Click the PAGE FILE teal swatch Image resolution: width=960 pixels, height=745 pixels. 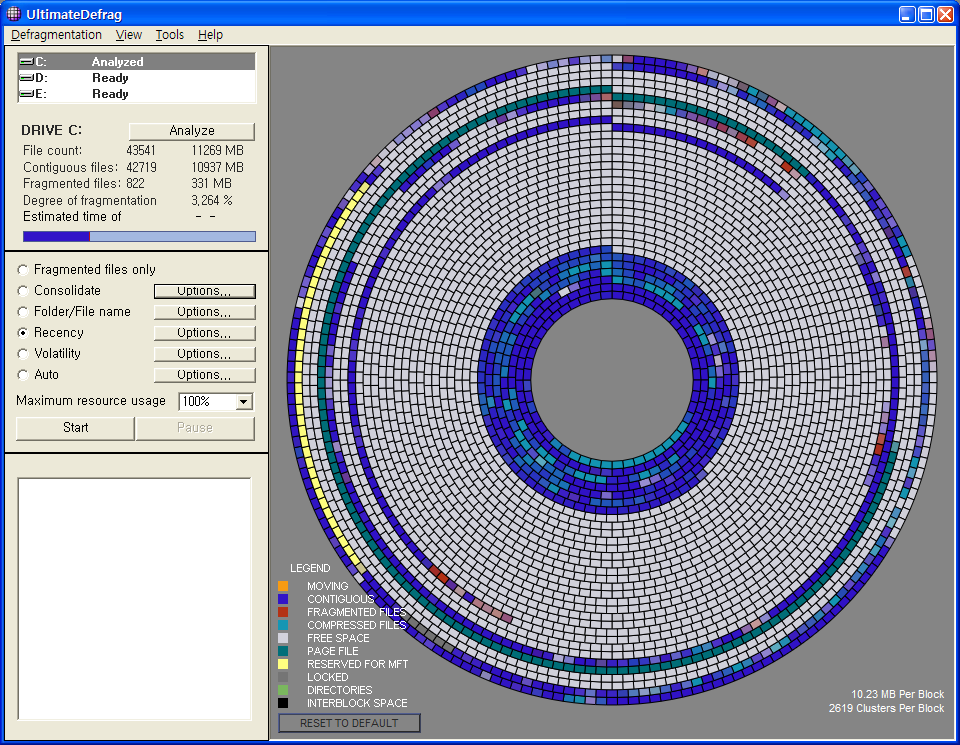tap(283, 651)
